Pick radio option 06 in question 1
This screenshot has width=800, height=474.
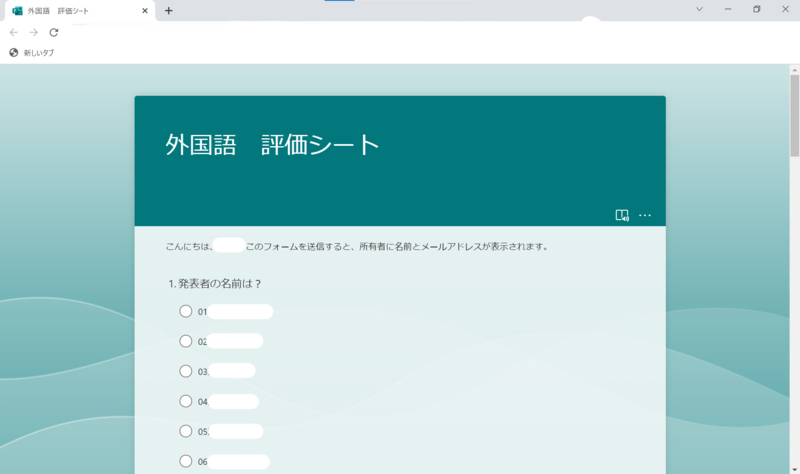click(186, 461)
